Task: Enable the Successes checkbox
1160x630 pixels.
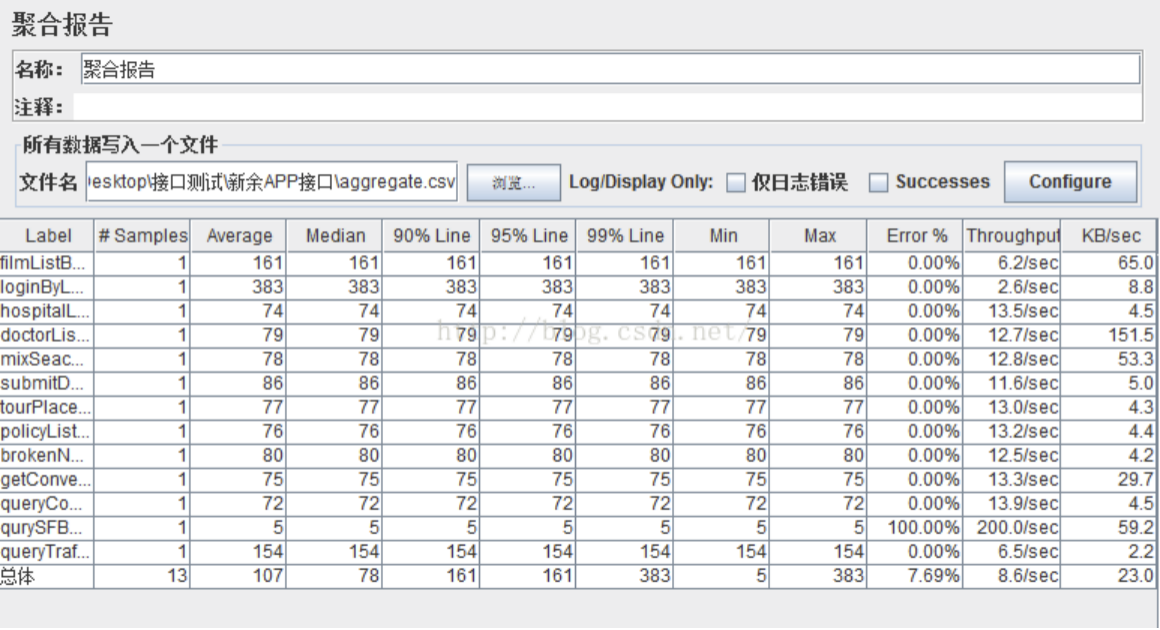Action: click(x=878, y=183)
